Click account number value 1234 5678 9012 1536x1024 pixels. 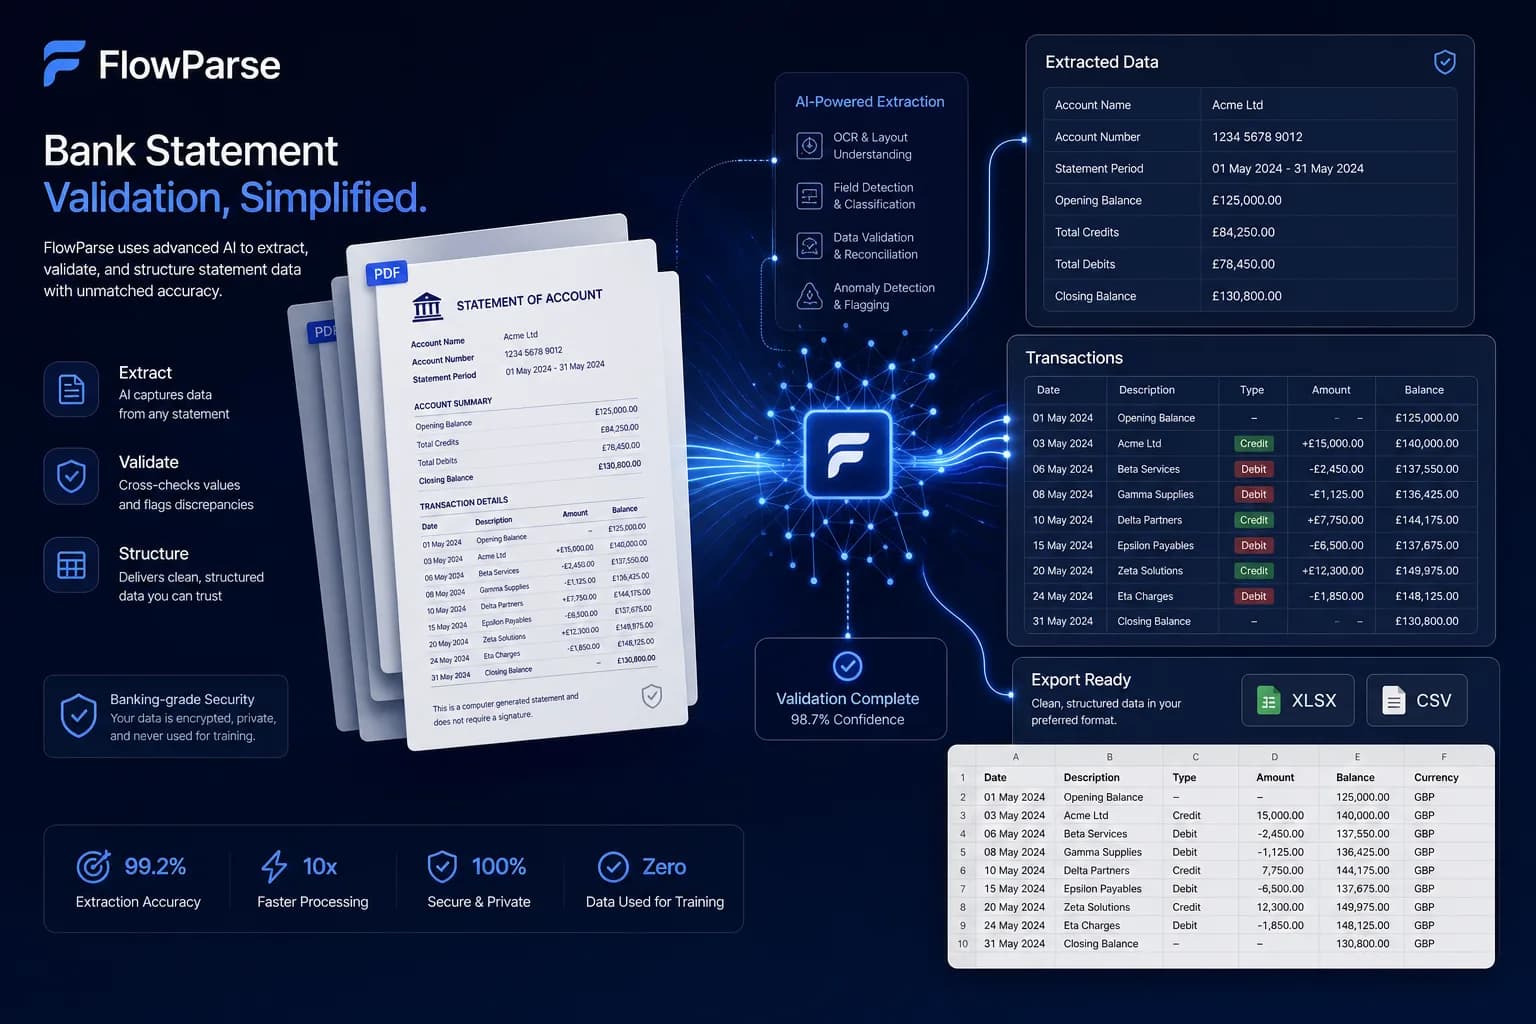1257,137
